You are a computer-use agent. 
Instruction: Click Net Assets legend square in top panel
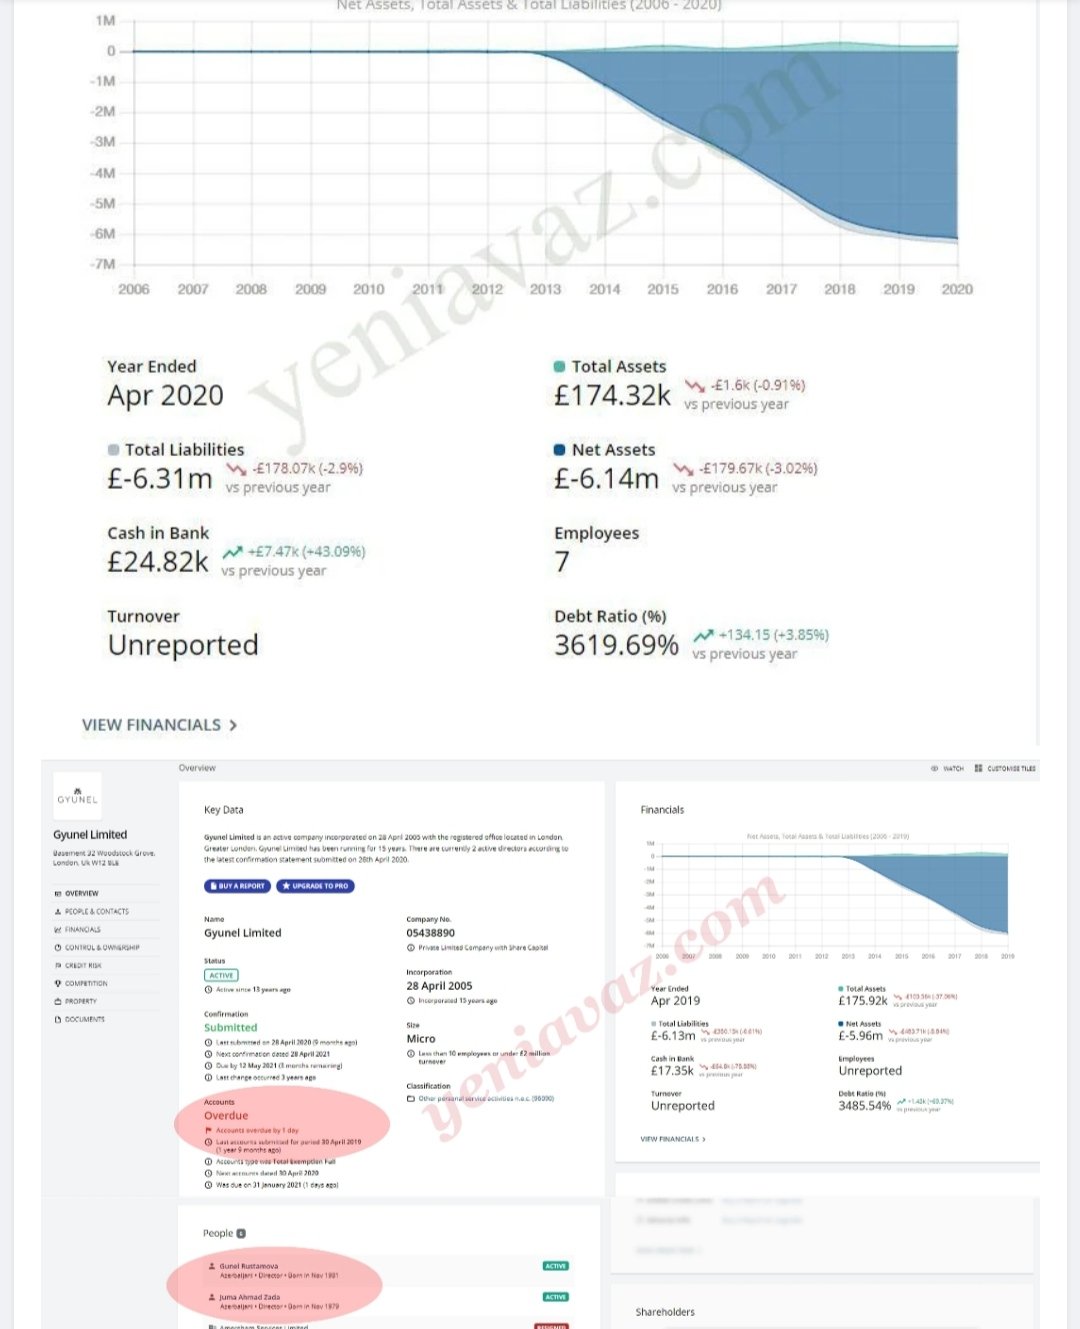pos(560,450)
